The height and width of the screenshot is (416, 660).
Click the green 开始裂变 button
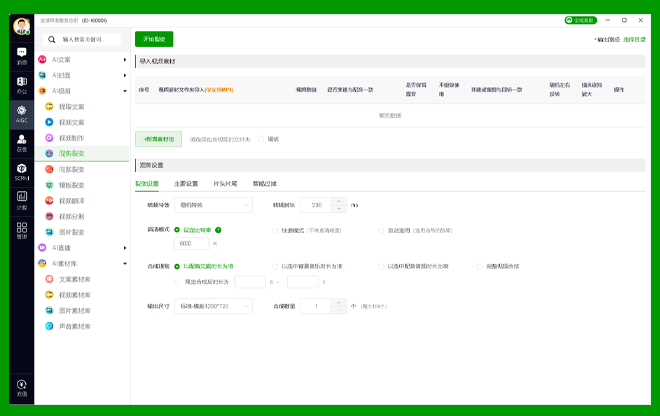(x=154, y=39)
